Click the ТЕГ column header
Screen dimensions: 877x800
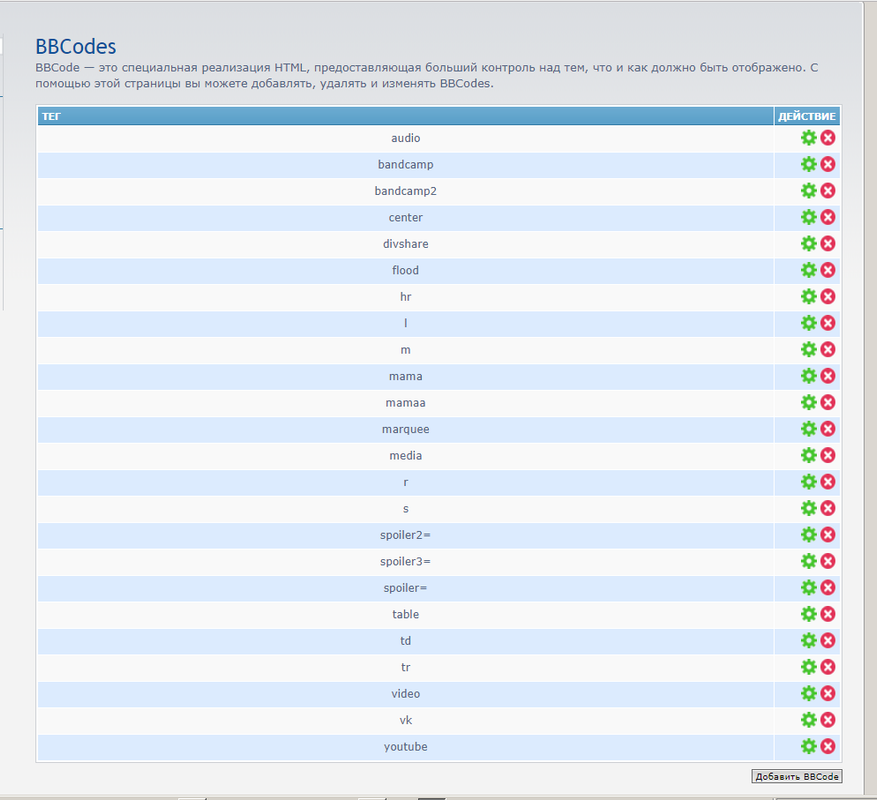coord(406,116)
